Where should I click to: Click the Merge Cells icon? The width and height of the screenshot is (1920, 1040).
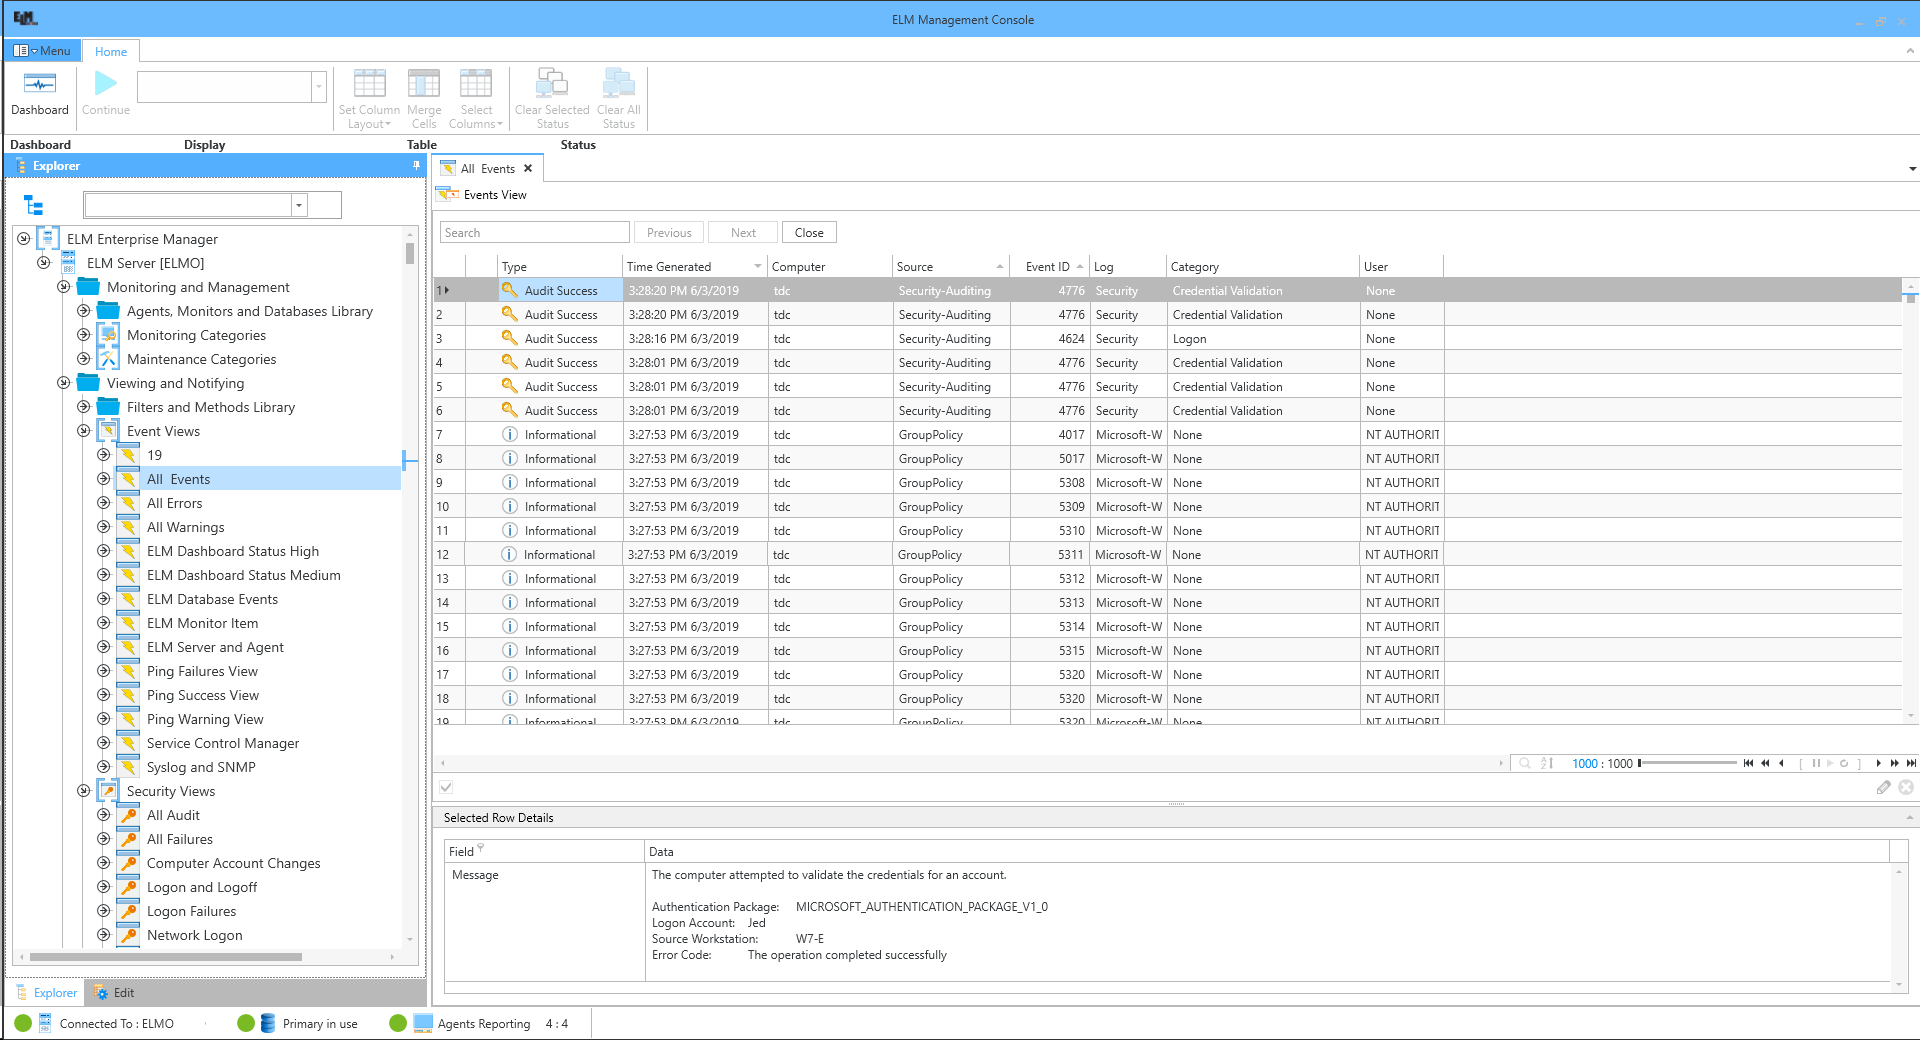tap(424, 84)
